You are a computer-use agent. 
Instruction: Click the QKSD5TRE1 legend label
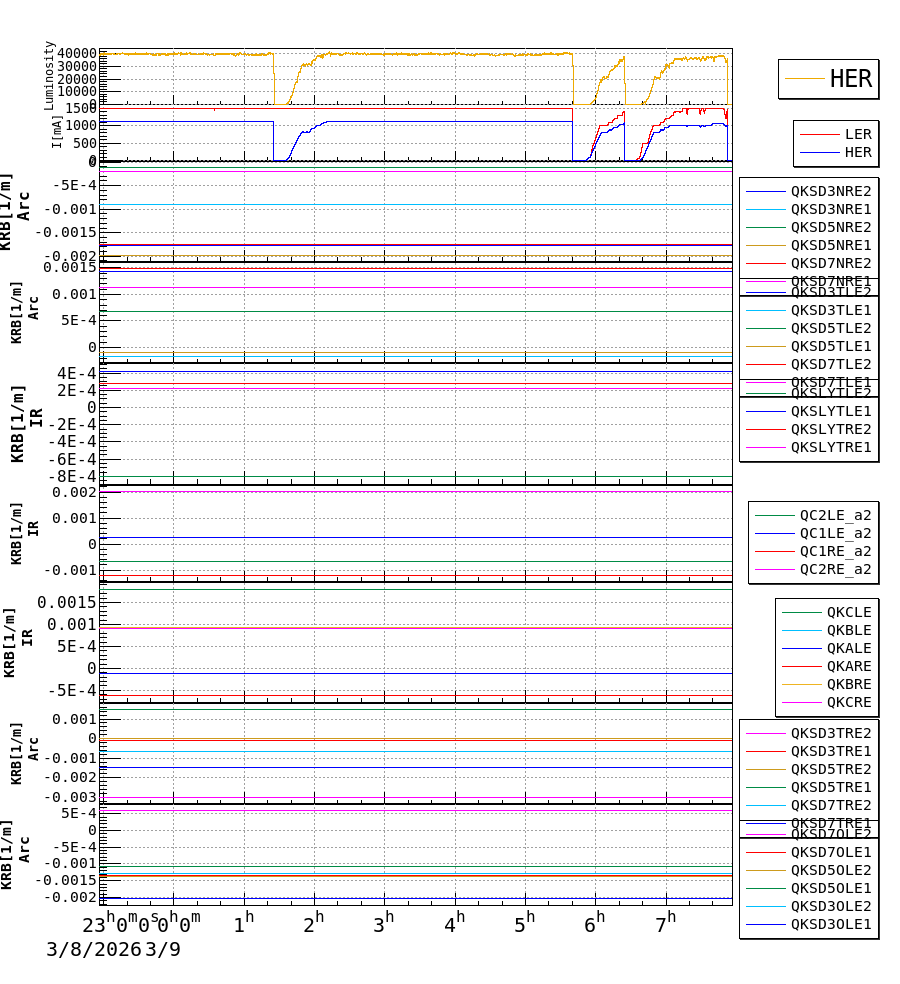[830, 788]
